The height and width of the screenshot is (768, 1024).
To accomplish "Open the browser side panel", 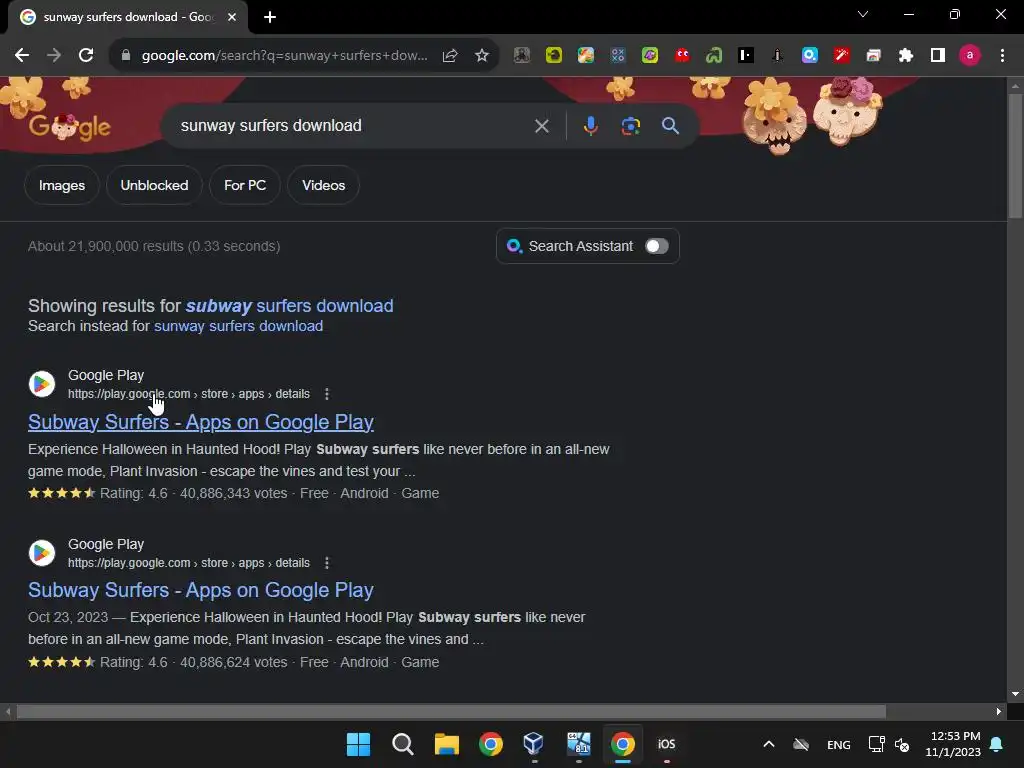I will tap(938, 56).
